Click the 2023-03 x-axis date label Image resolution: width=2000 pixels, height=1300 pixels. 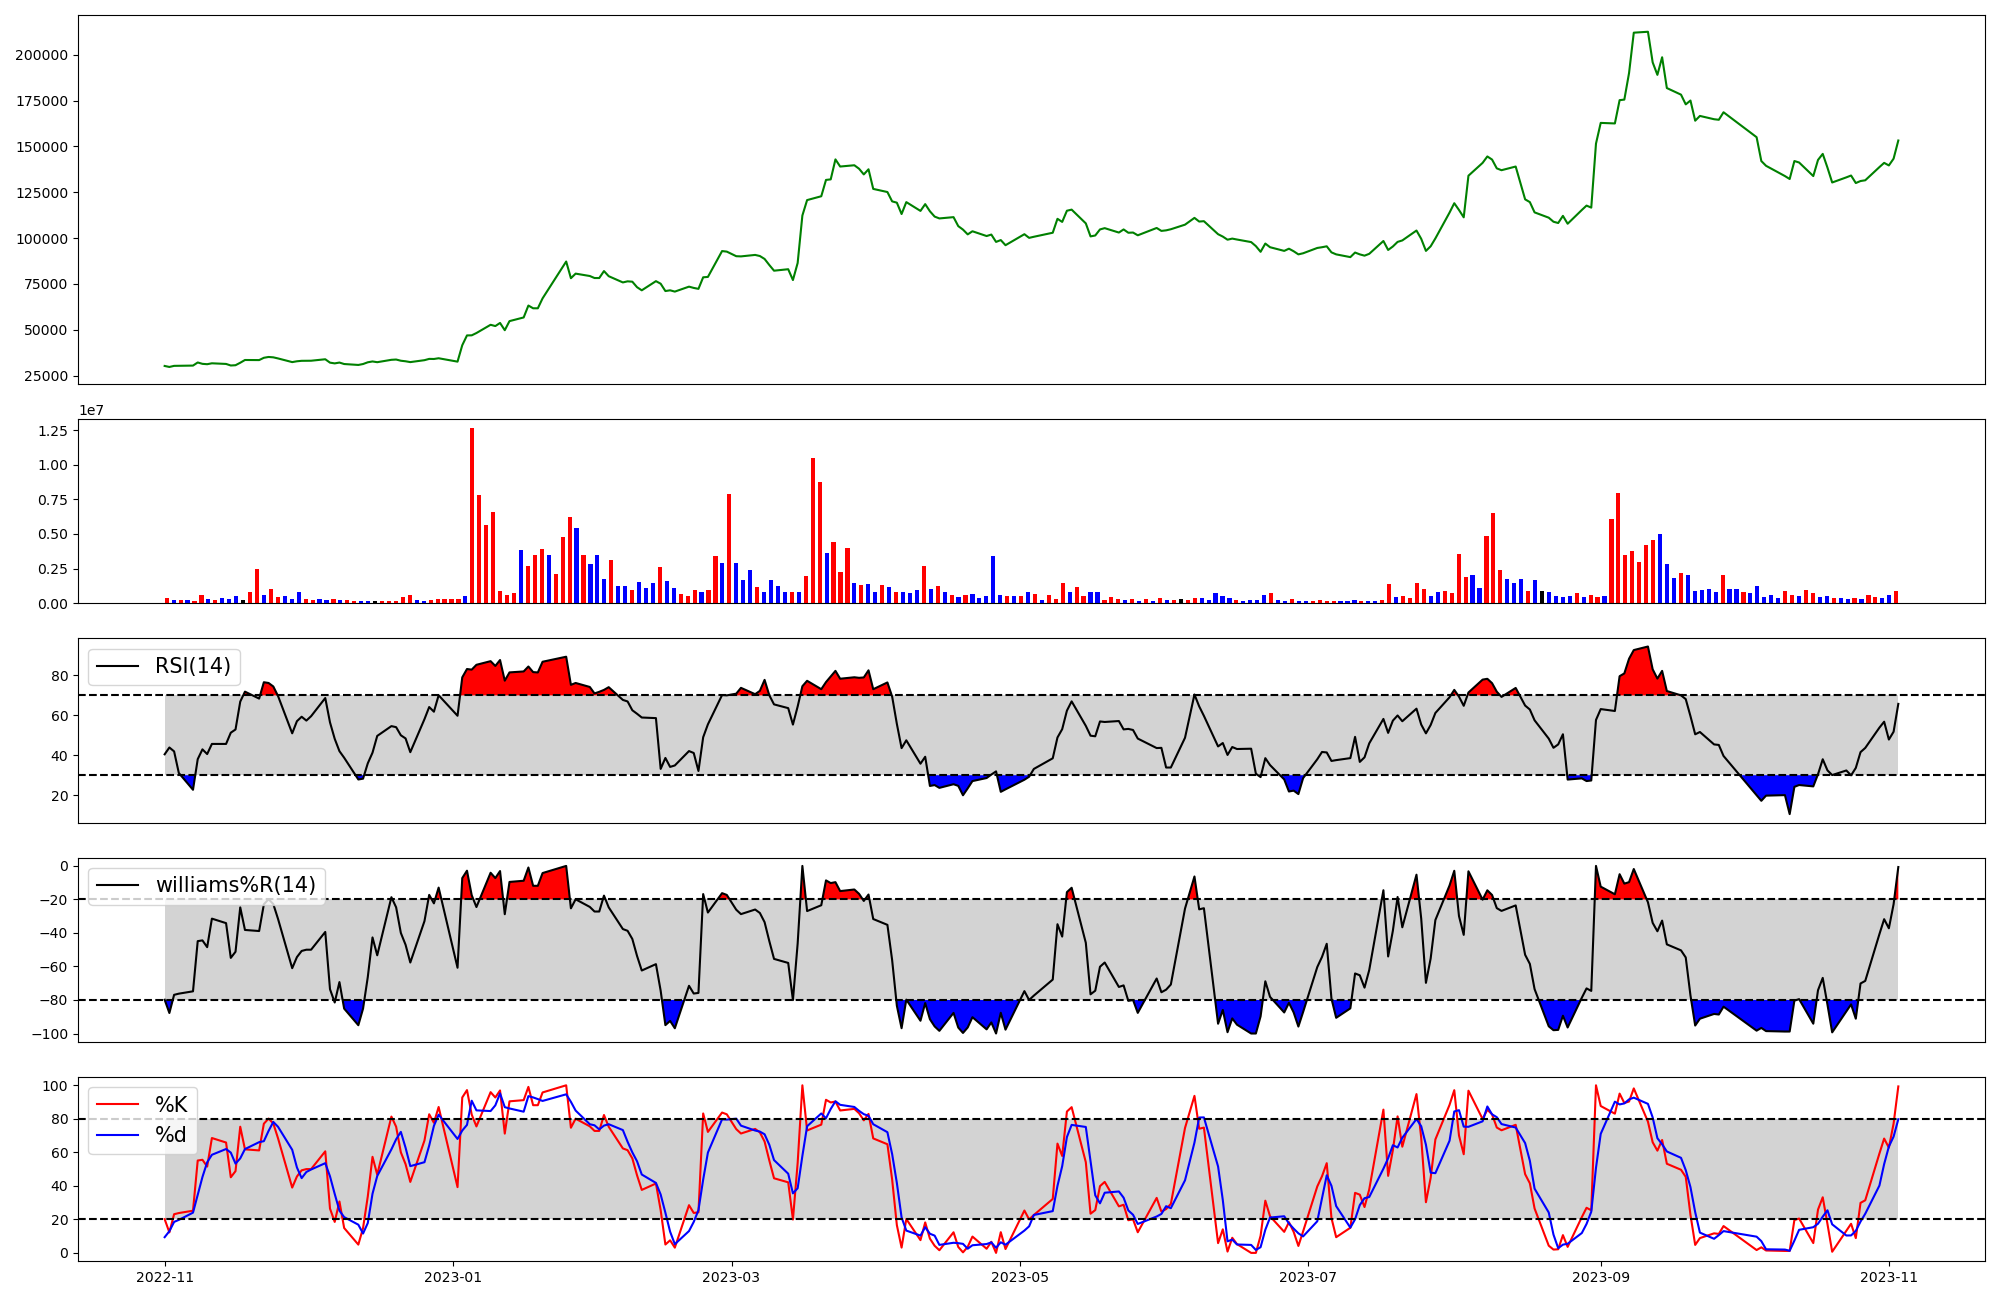coord(732,1277)
